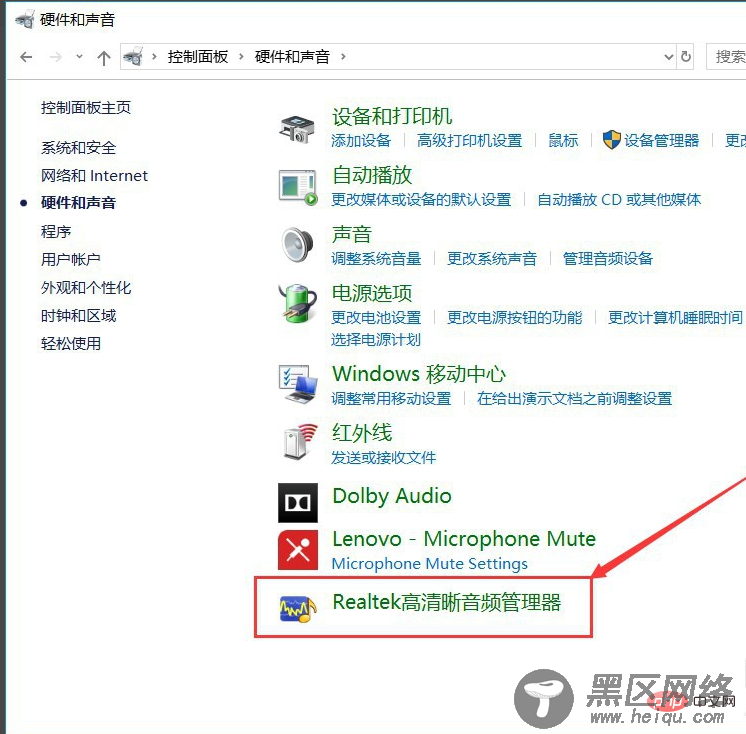The image size is (746, 734).
Task: Open Dolby Audio heading
Action: (392, 496)
